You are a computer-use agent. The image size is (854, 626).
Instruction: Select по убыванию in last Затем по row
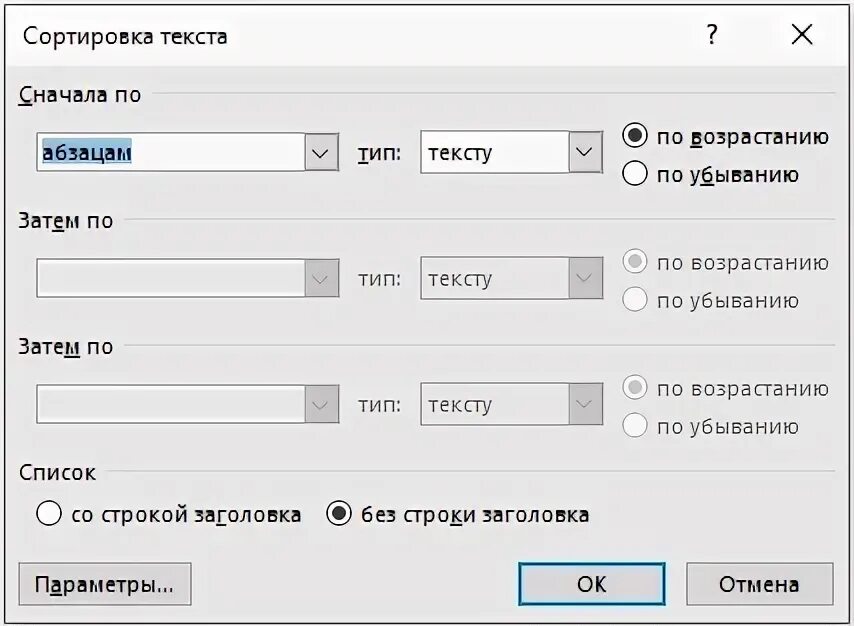point(635,427)
